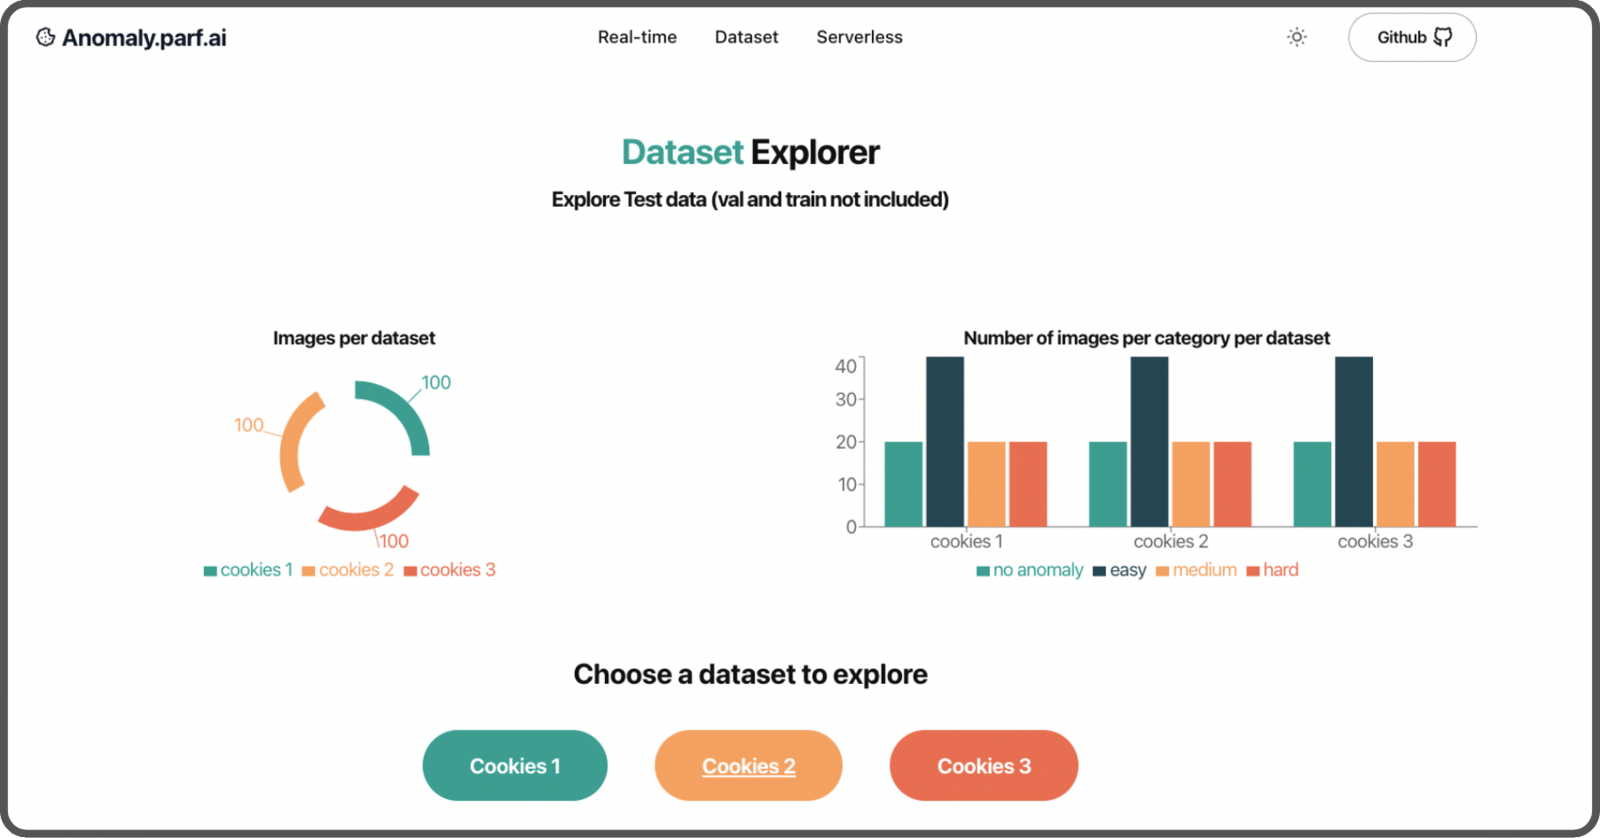Open the Real-time nav item
1600x838 pixels.
pos(637,37)
